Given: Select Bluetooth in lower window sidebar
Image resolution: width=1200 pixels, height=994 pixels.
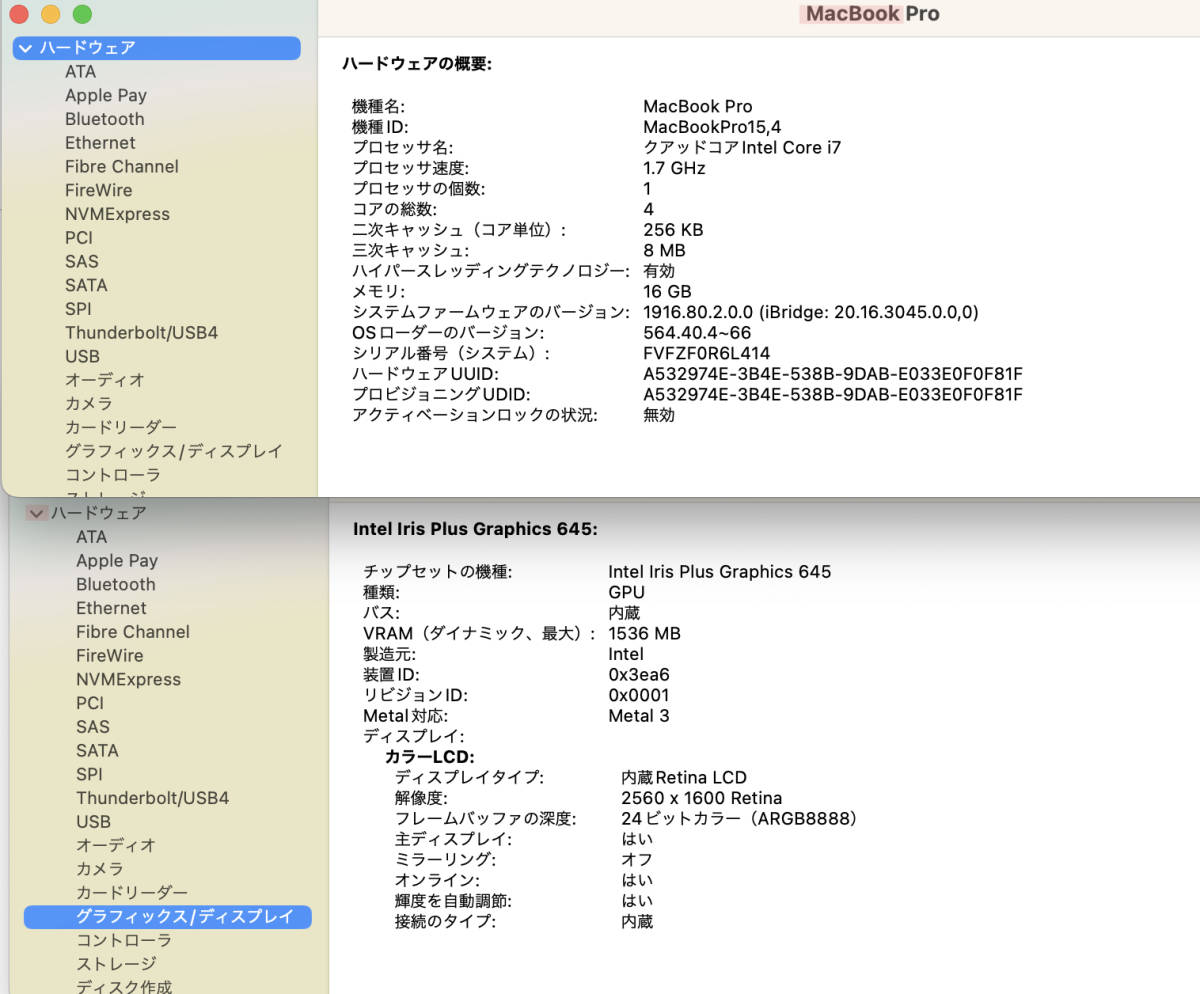Looking at the screenshot, I should click(x=116, y=585).
